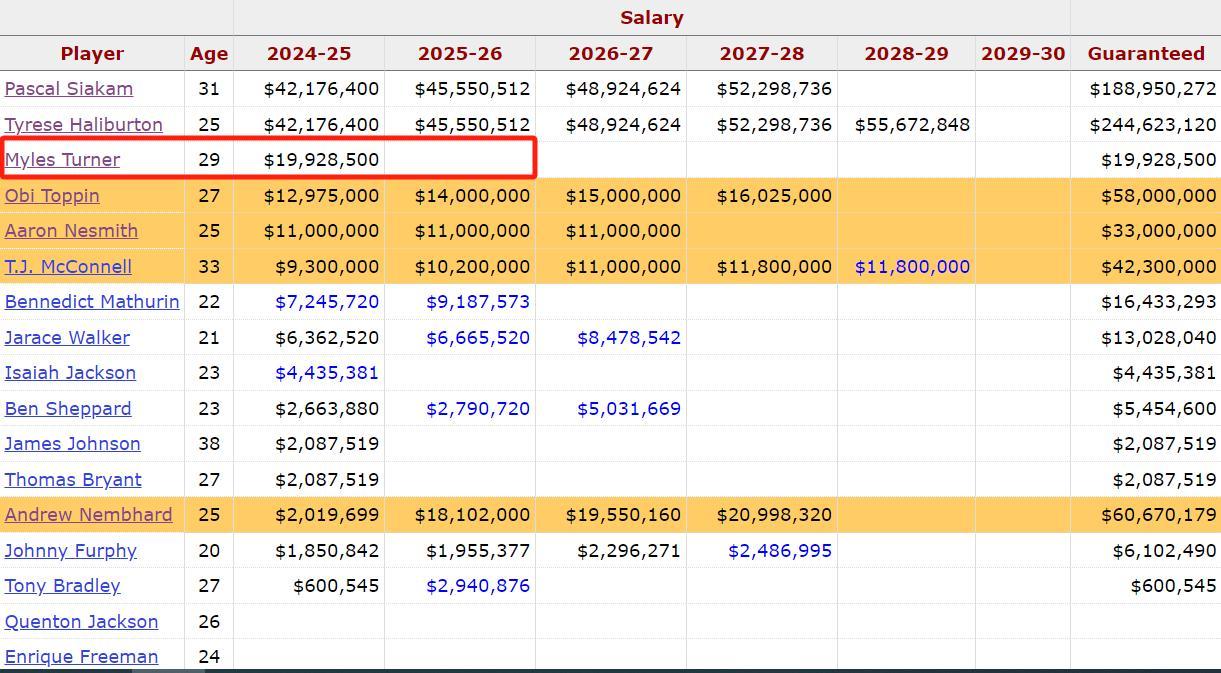1221x673 pixels.
Task: Go to Quenton Jackson's player page
Action: 81,622
